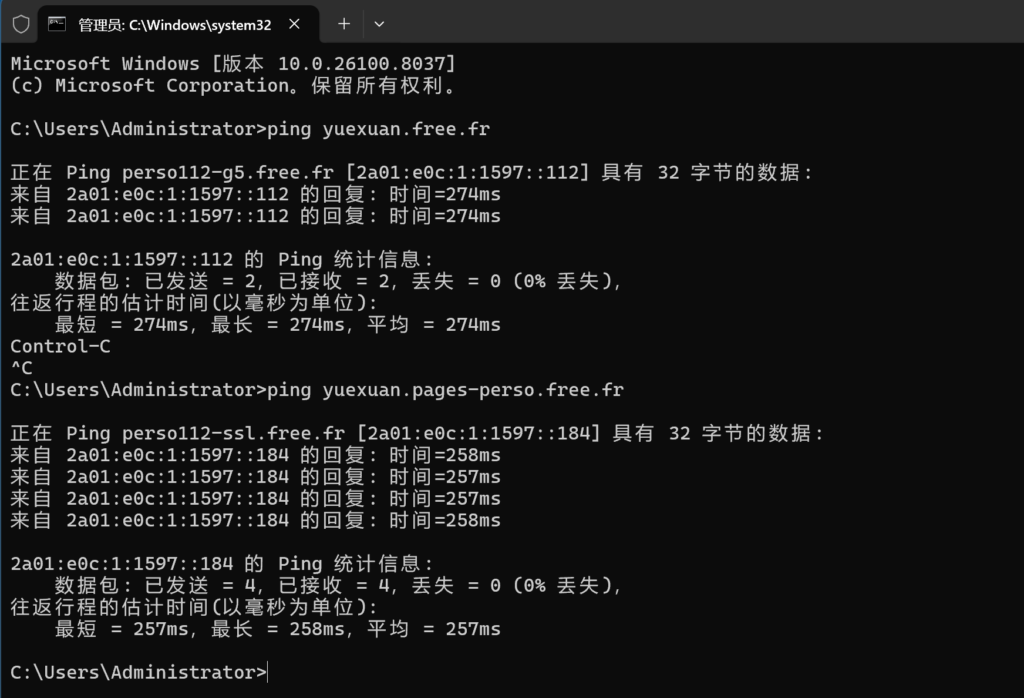The height and width of the screenshot is (698, 1024).
Task: Click the '已发送 = 4' packet statistics line
Action: (338, 585)
